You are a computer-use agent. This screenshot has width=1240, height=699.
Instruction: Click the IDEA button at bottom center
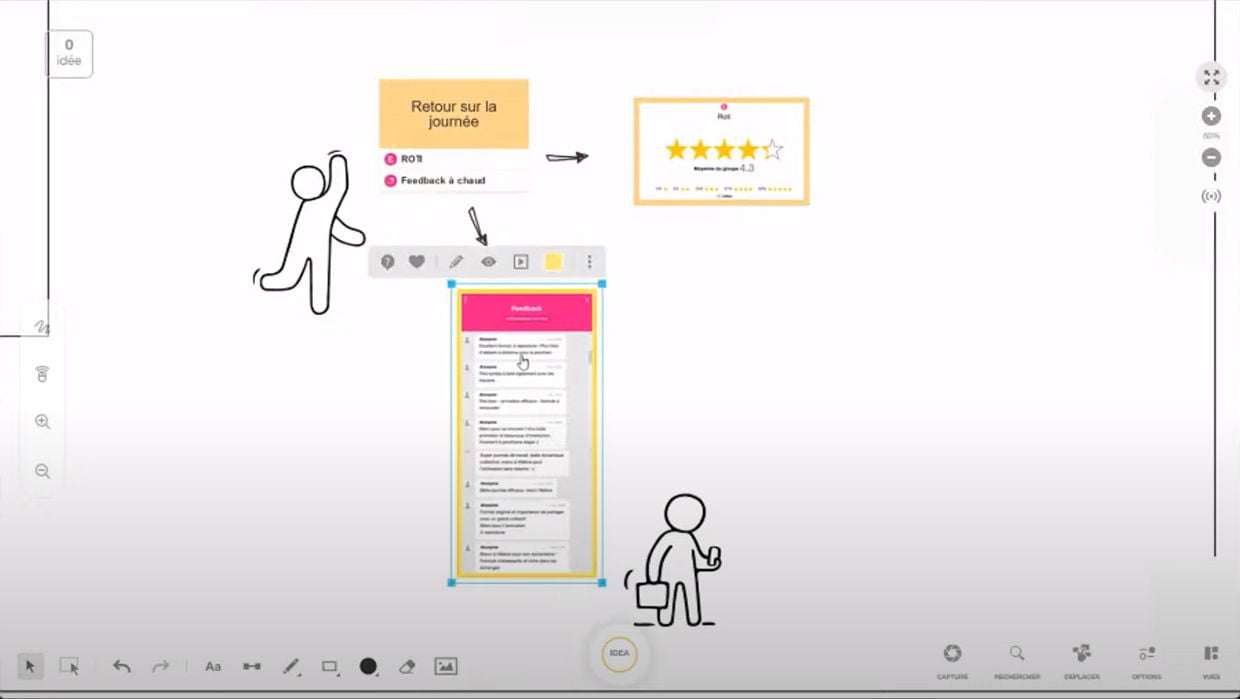(x=619, y=652)
